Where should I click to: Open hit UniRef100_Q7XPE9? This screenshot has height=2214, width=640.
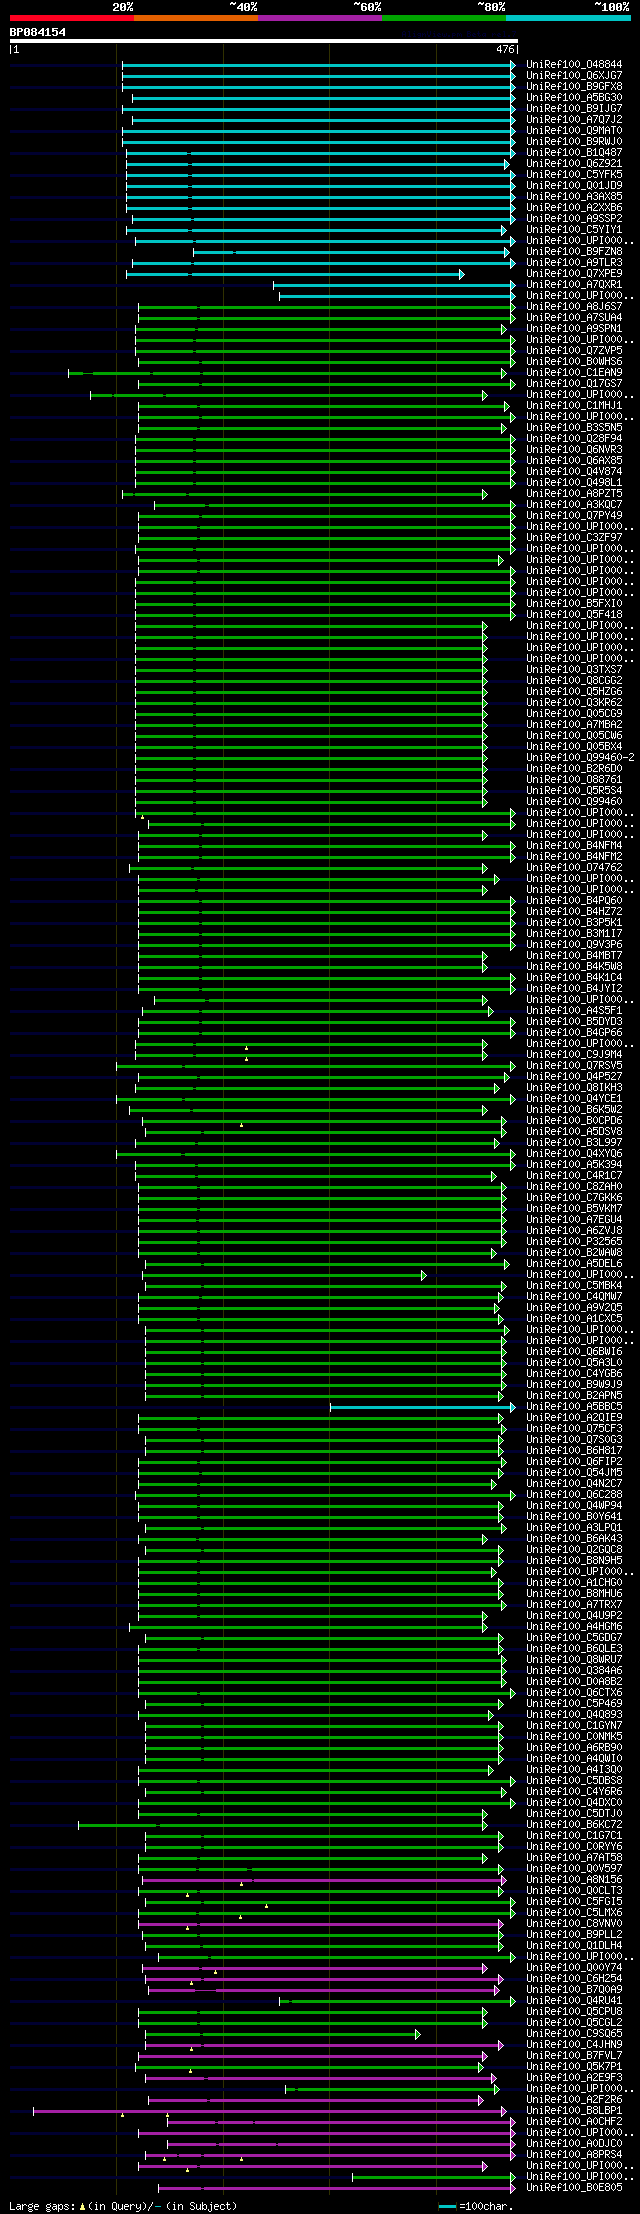[x=574, y=274]
